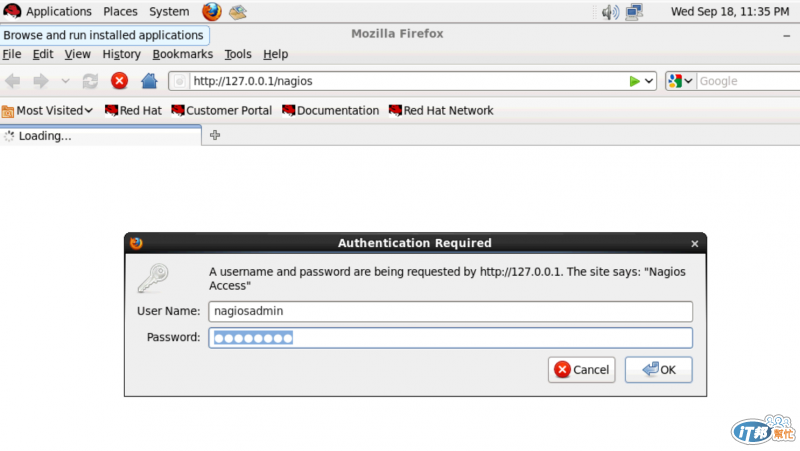Screen dimensions: 800x451
Task: Open the Tools menu
Action: pos(238,54)
